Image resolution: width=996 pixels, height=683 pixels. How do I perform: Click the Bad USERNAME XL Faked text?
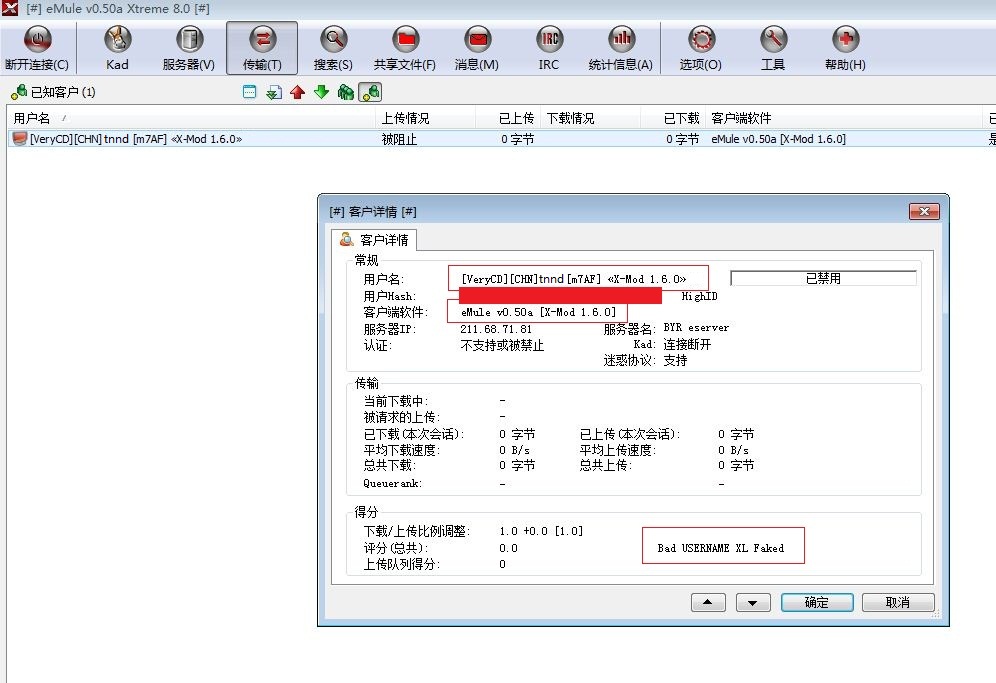(721, 548)
